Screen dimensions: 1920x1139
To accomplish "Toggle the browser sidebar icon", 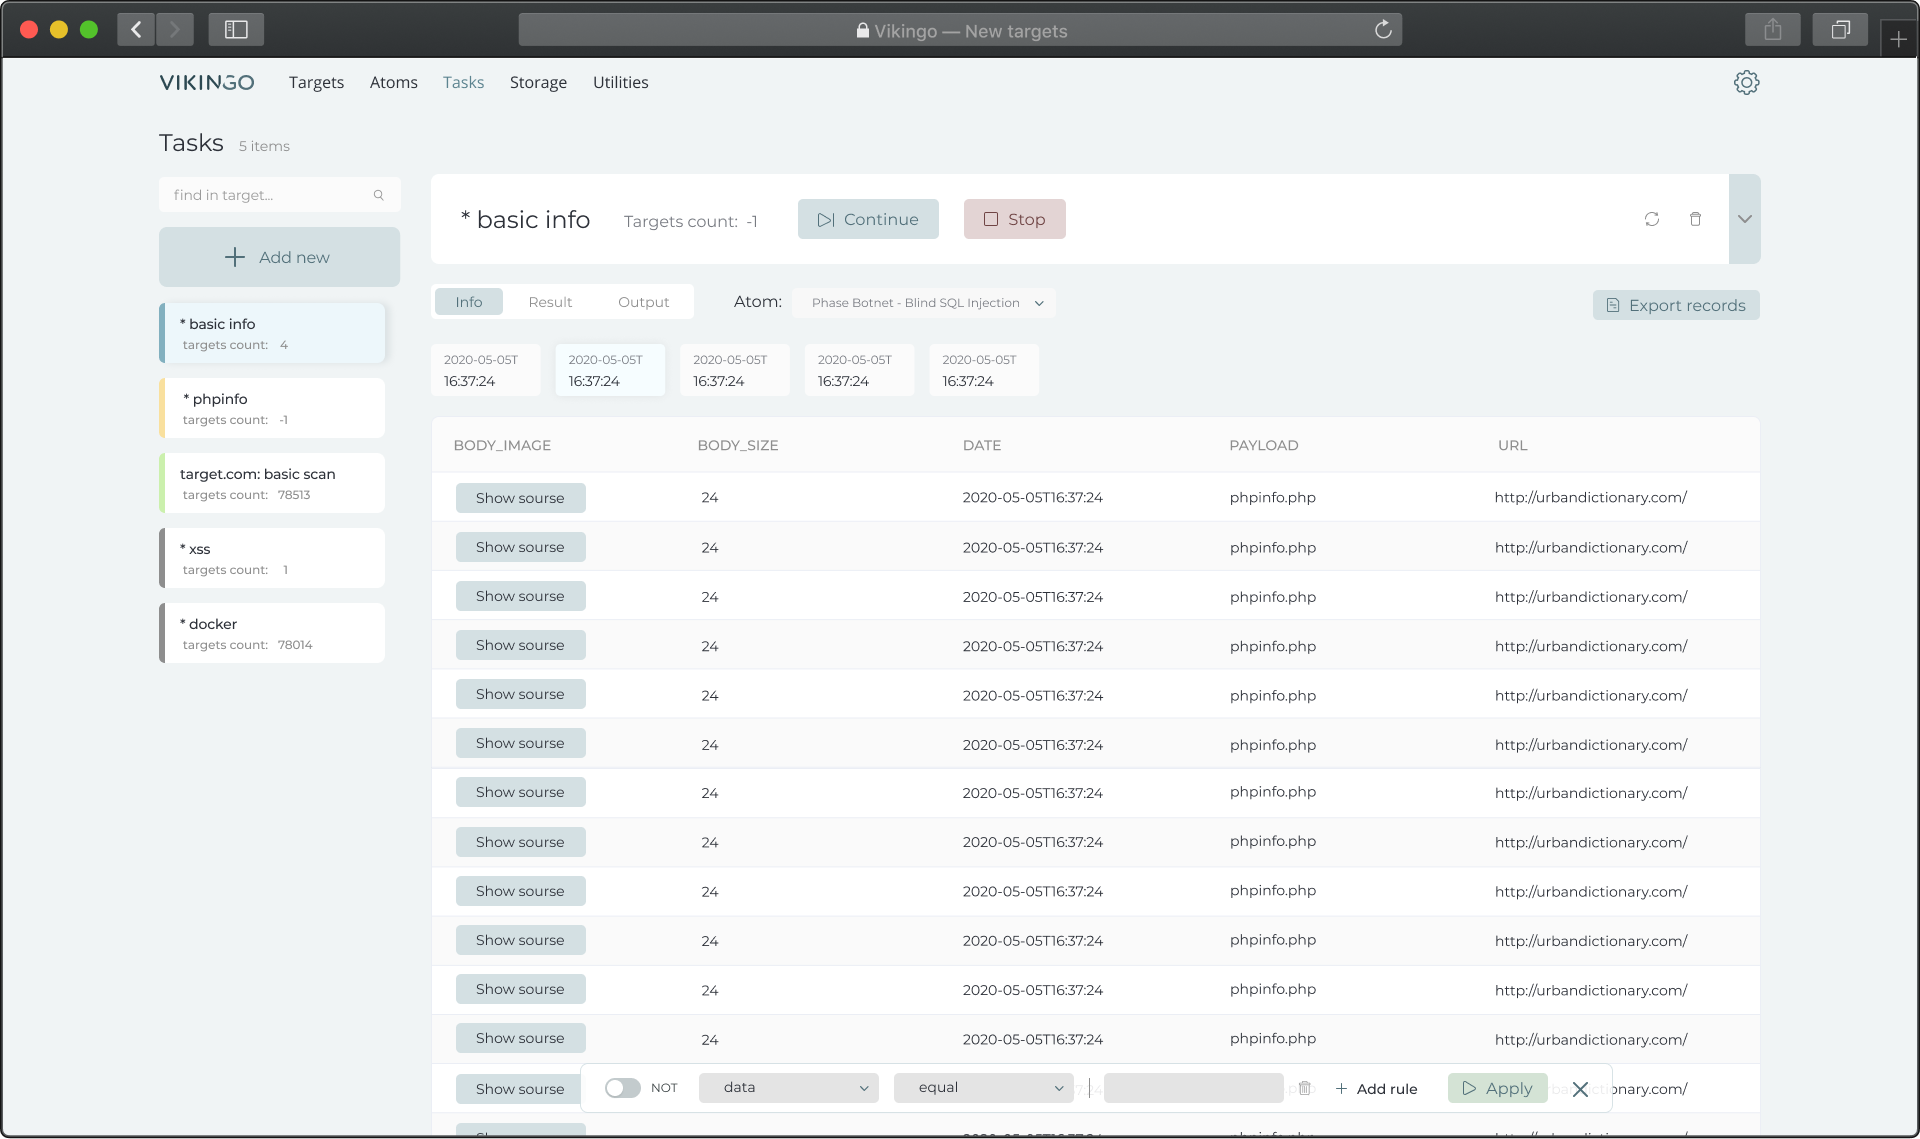I will click(x=236, y=30).
